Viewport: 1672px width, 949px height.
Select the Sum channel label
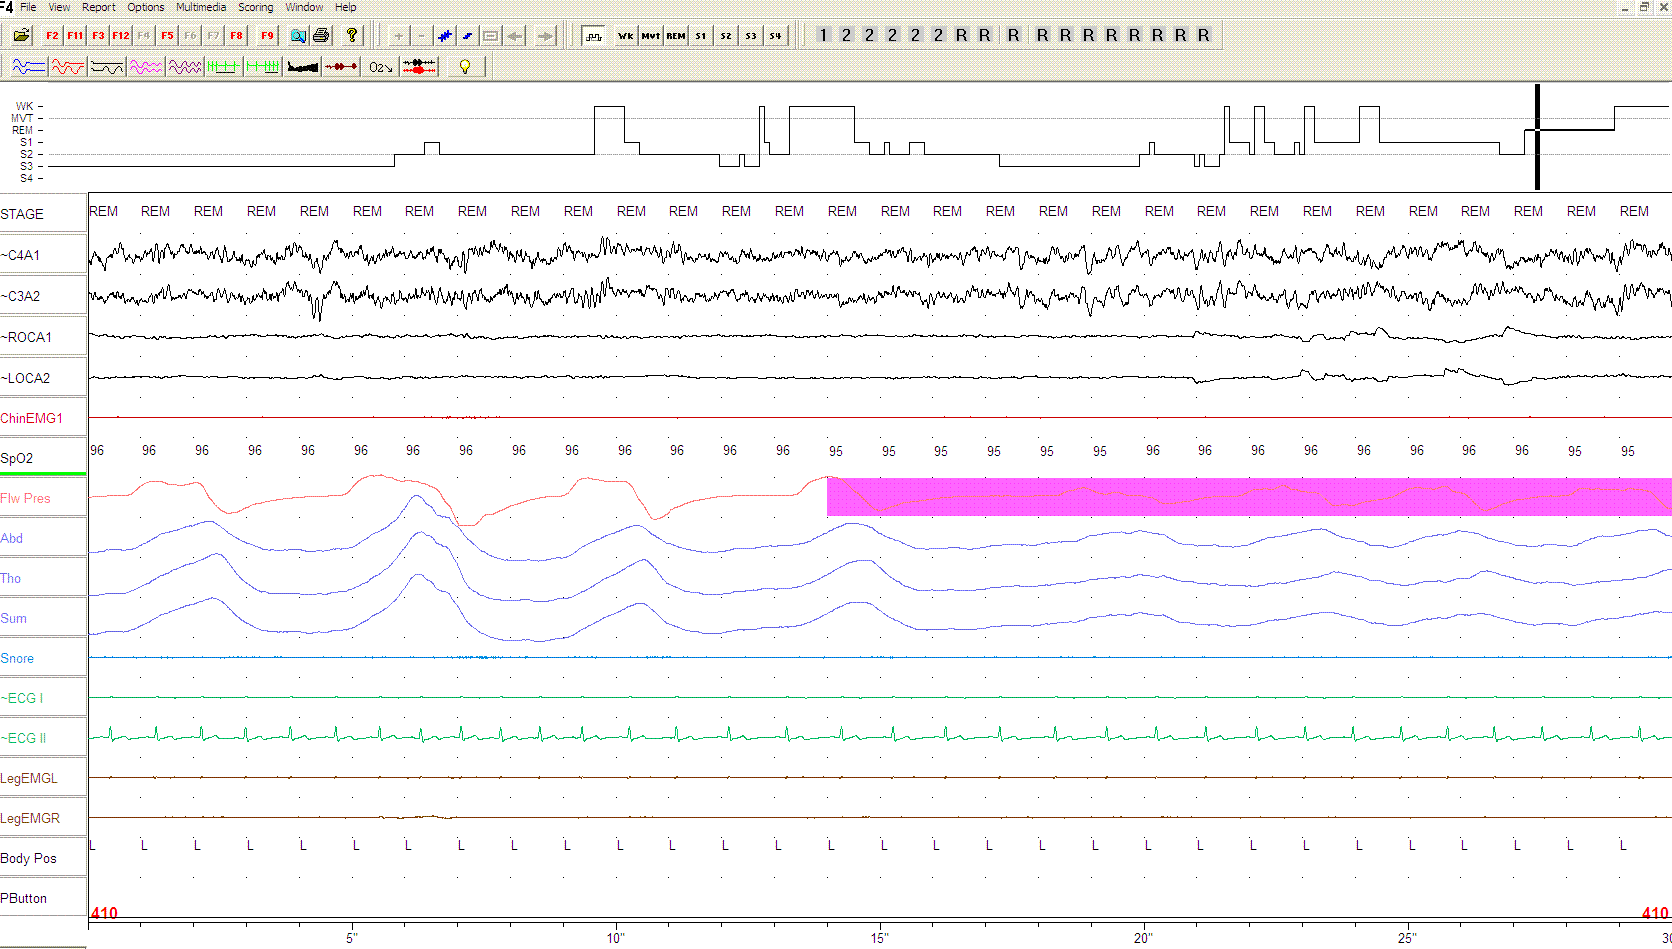pyautogui.click(x=43, y=618)
